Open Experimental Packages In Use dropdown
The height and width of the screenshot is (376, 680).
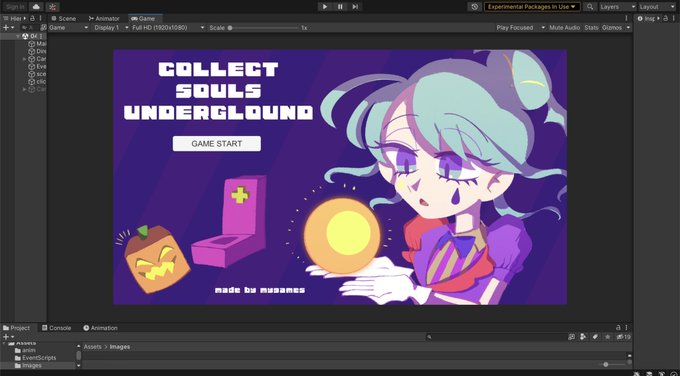pyautogui.click(x=532, y=7)
